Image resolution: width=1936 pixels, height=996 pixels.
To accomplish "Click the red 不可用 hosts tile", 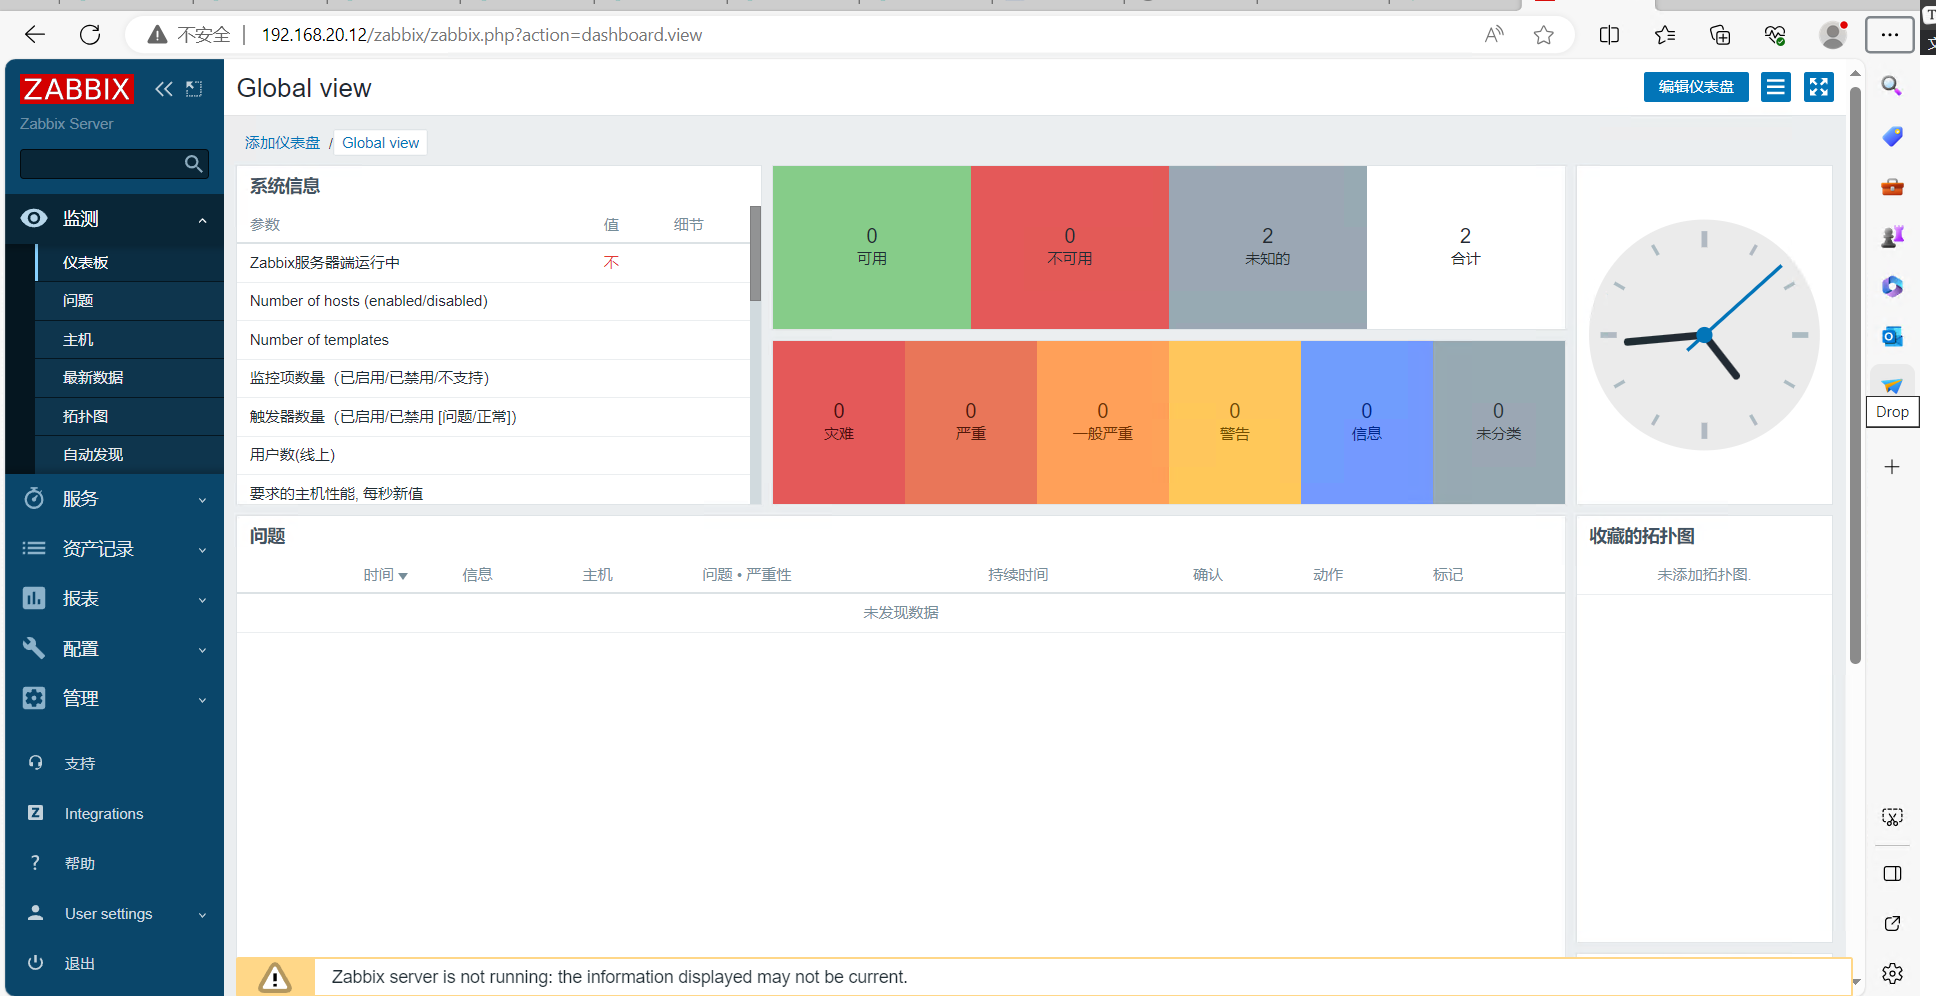I will pos(1070,247).
